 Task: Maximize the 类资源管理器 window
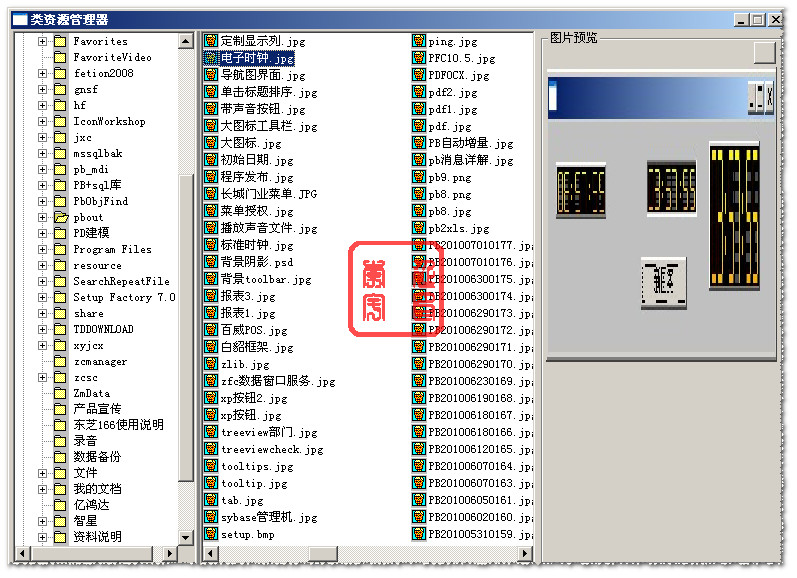757,20
